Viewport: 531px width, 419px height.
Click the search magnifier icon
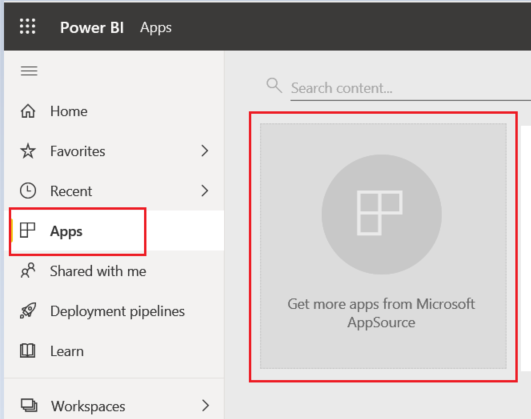pos(274,85)
